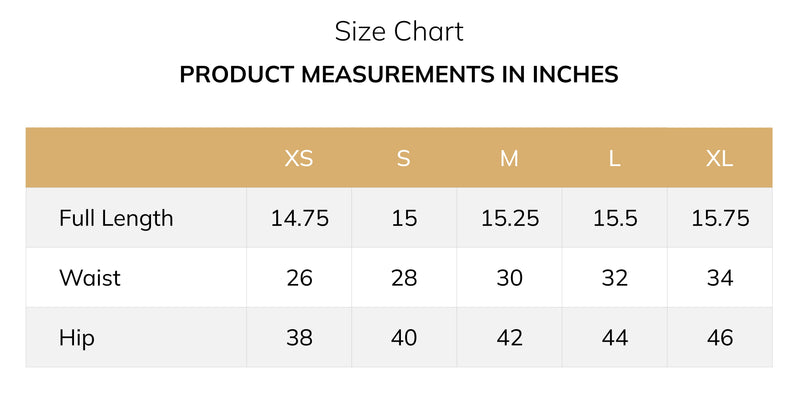Select waist value 26
This screenshot has width=800, height=395.
[299, 278]
